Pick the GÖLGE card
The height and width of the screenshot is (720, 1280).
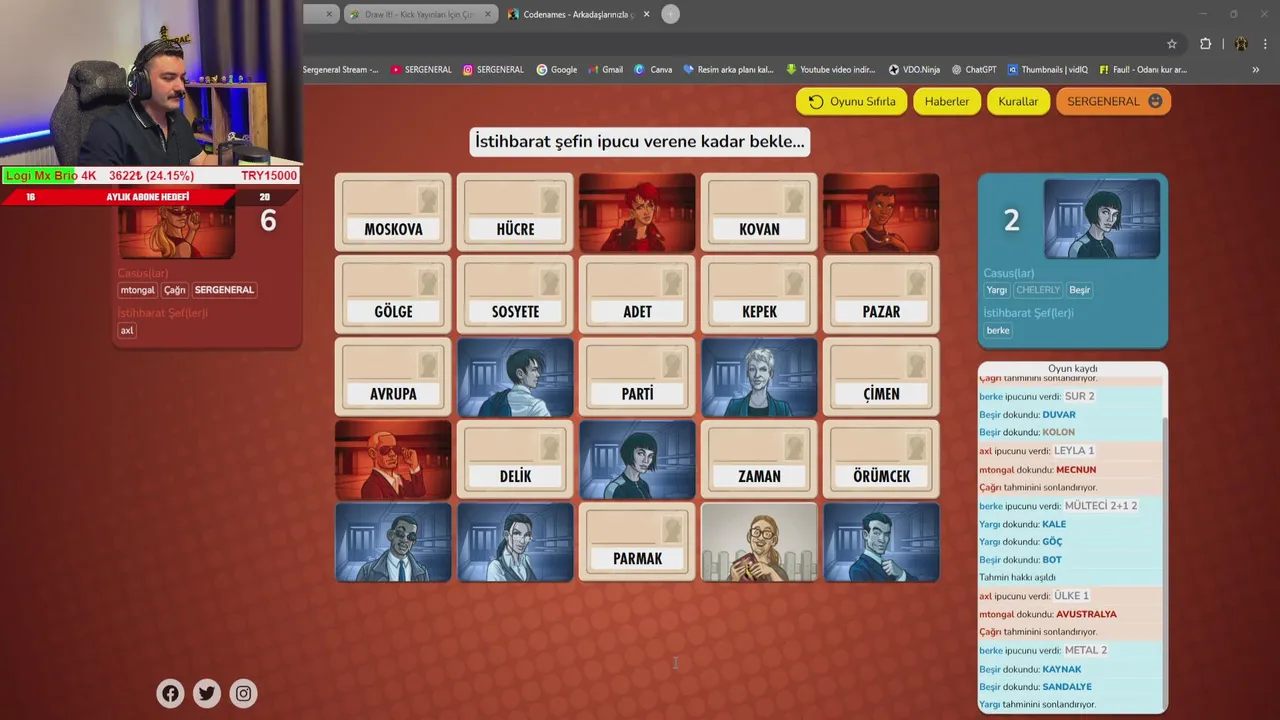[x=393, y=294]
